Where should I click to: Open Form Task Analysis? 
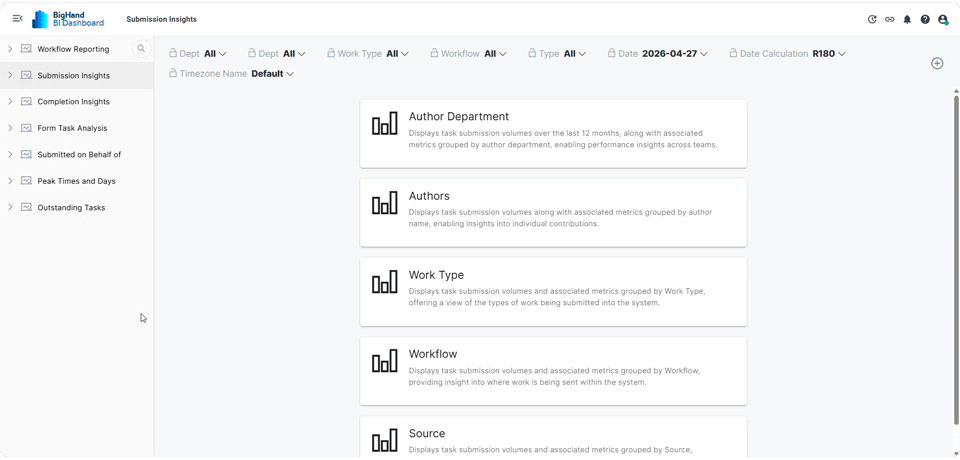coord(72,128)
